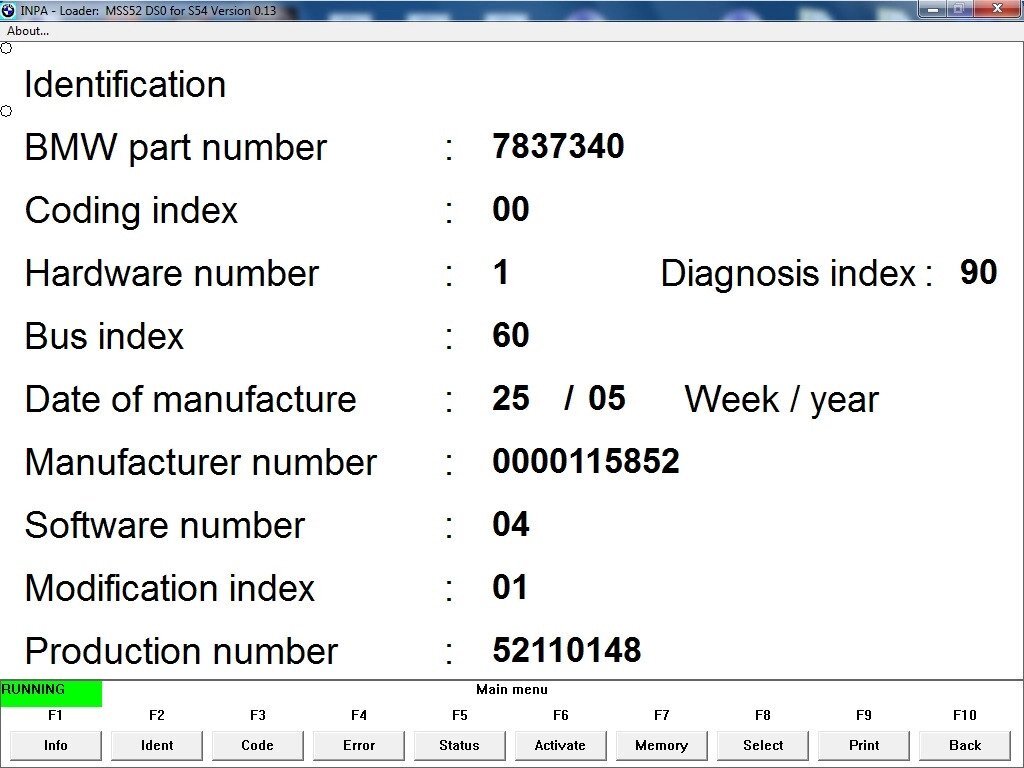The height and width of the screenshot is (768, 1024).
Task: Maximize the INPA Loader window
Action: click(960, 9)
